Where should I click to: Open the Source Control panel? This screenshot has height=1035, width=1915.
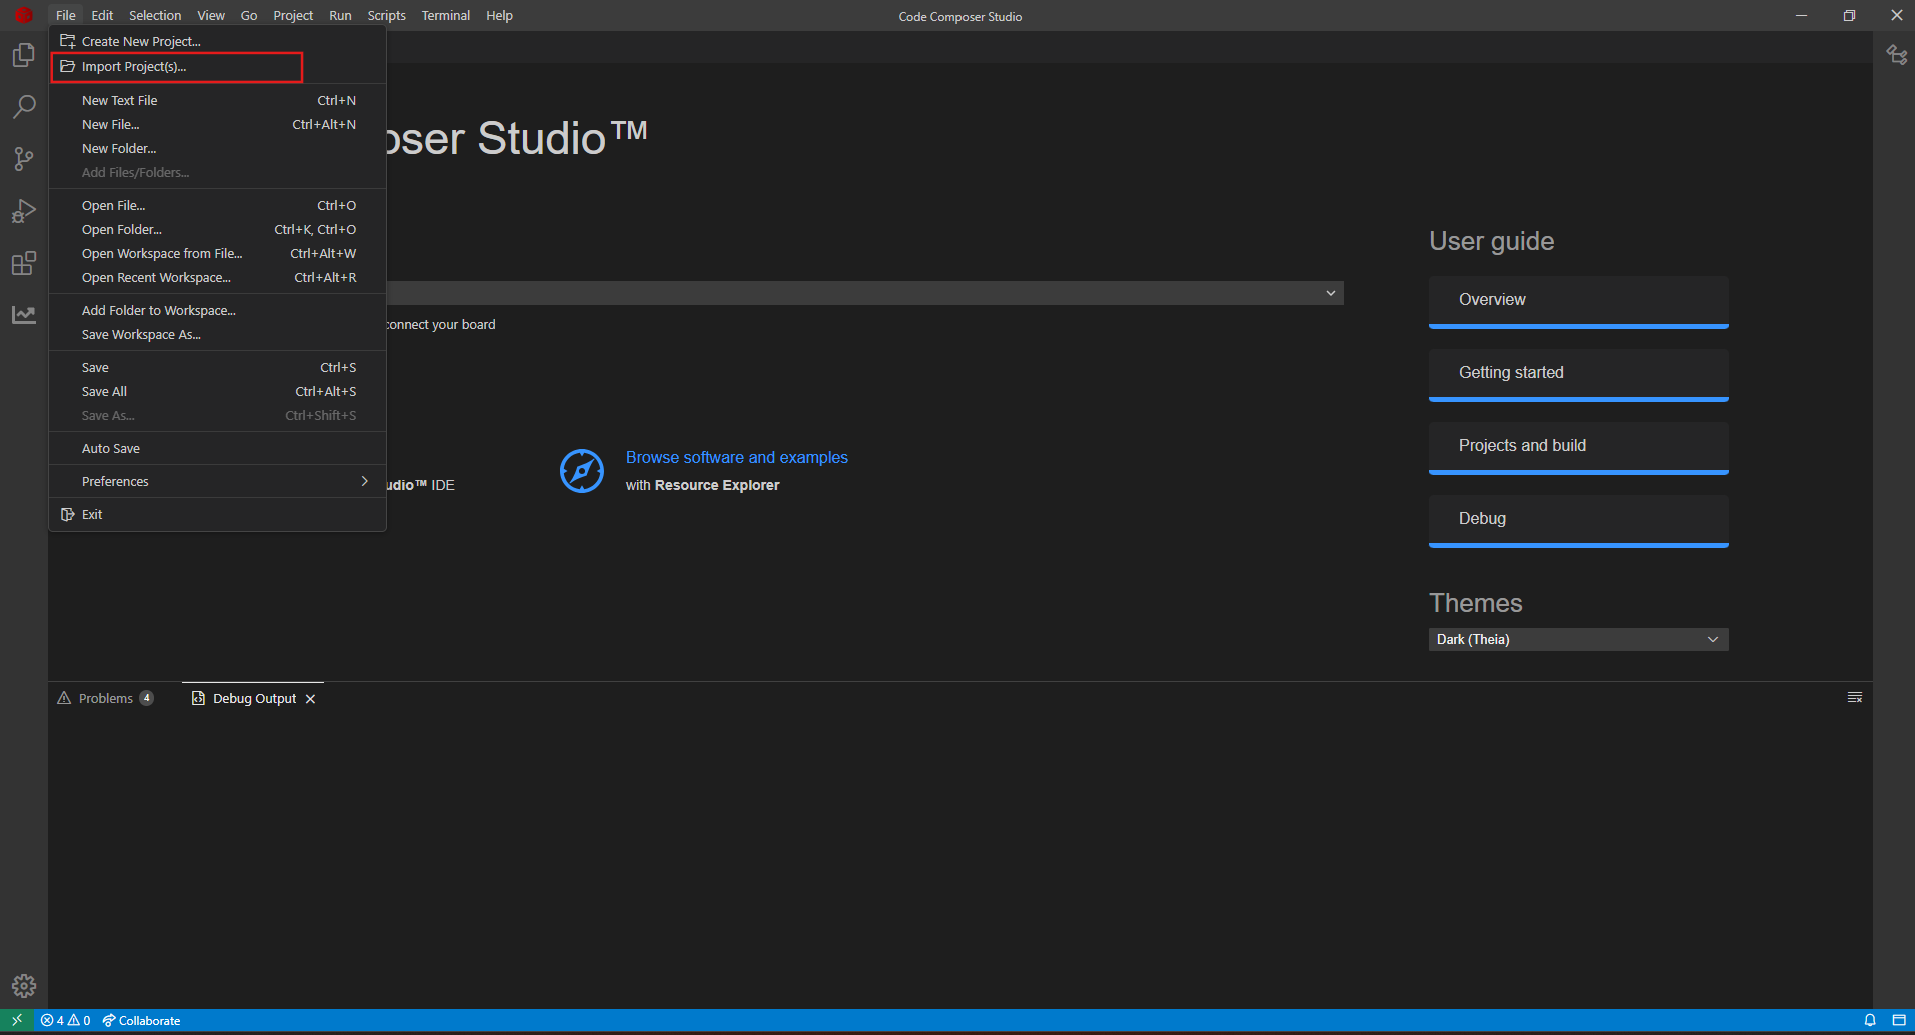tap(23, 159)
